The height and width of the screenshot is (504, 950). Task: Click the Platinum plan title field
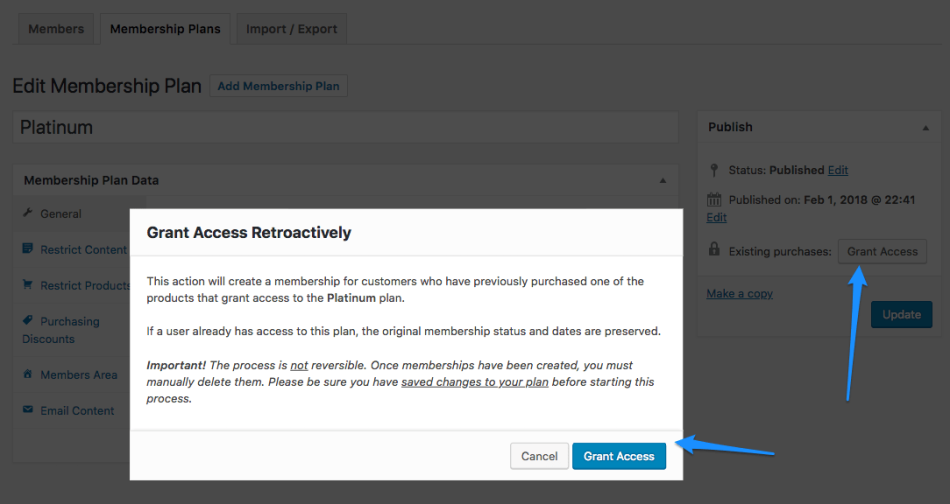pyautogui.click(x=345, y=127)
